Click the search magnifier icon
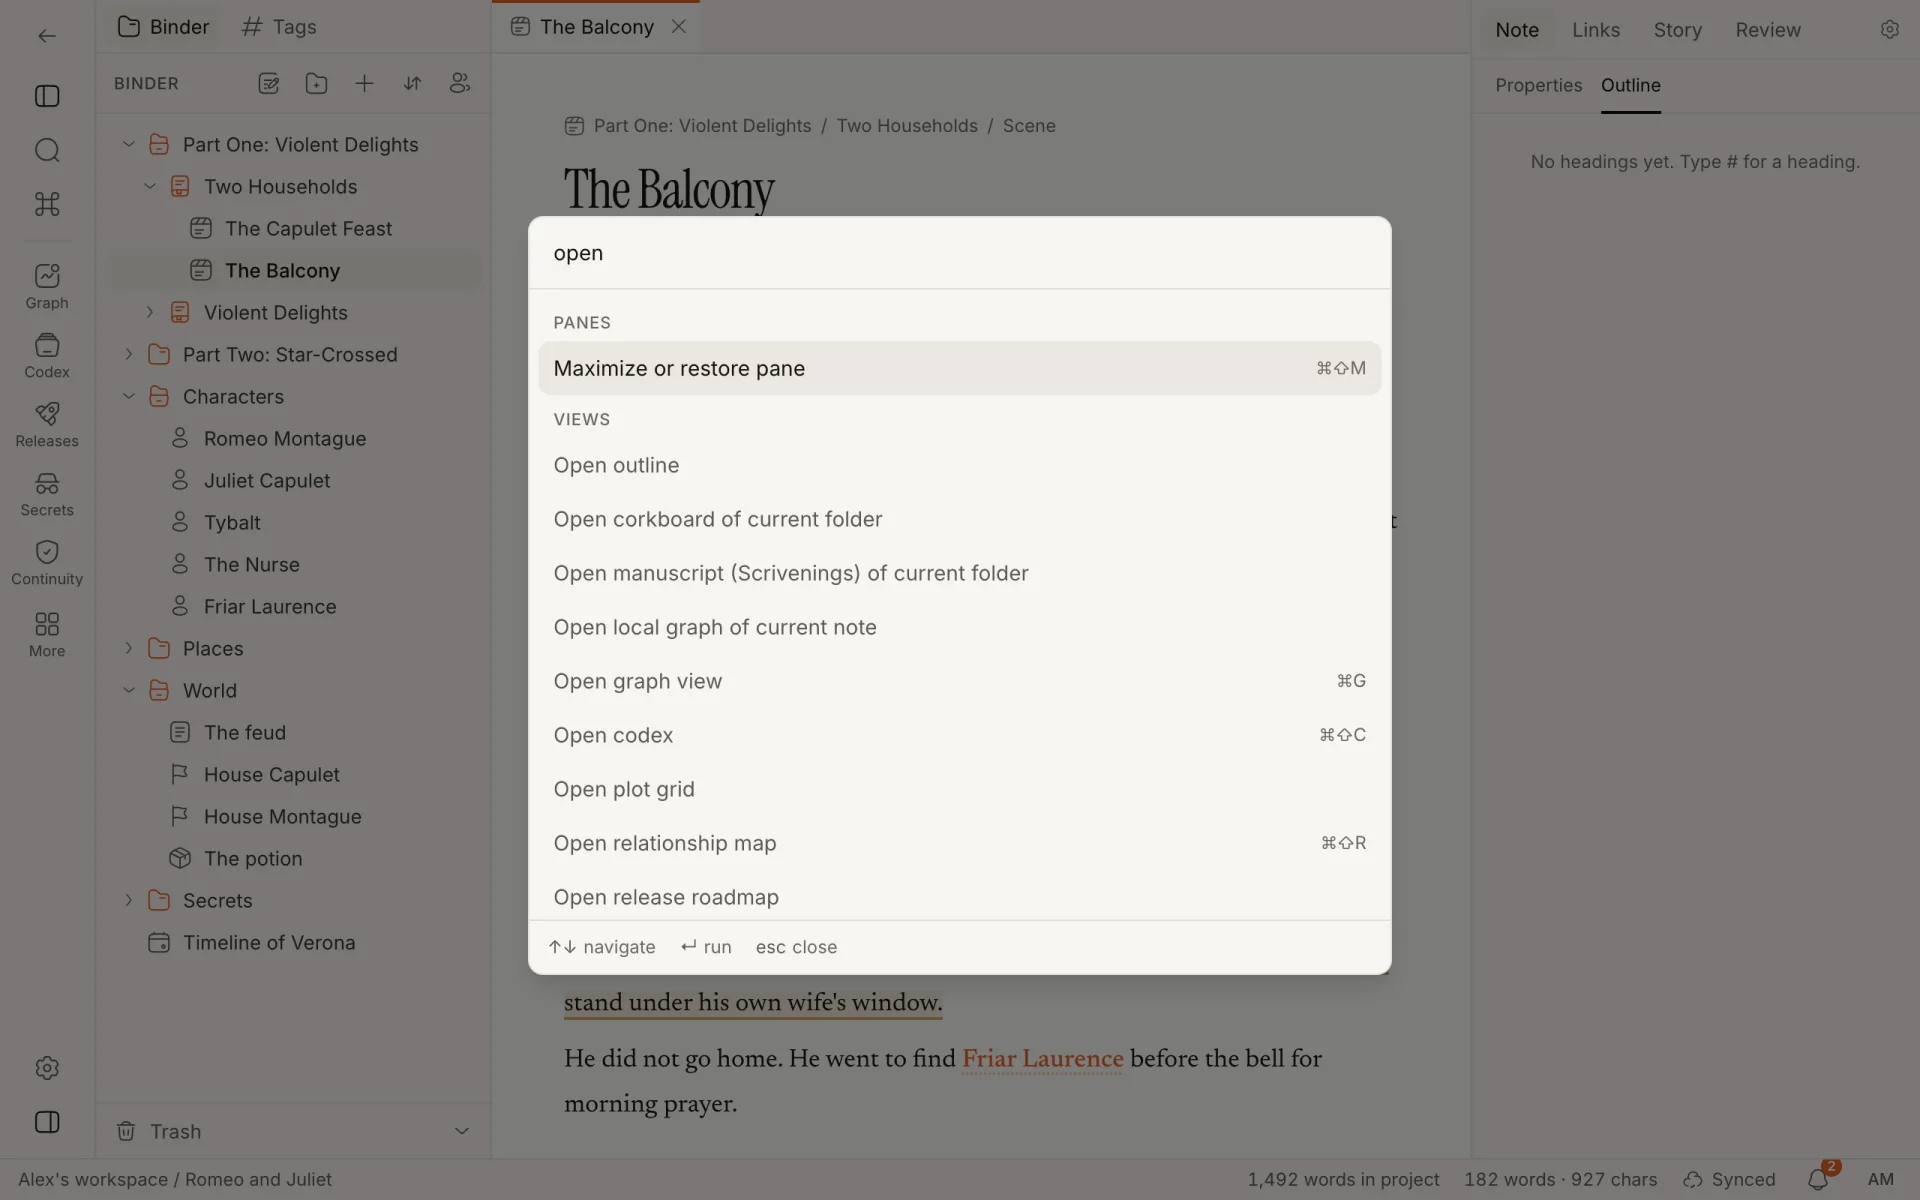The width and height of the screenshot is (1920, 1200). [47, 150]
